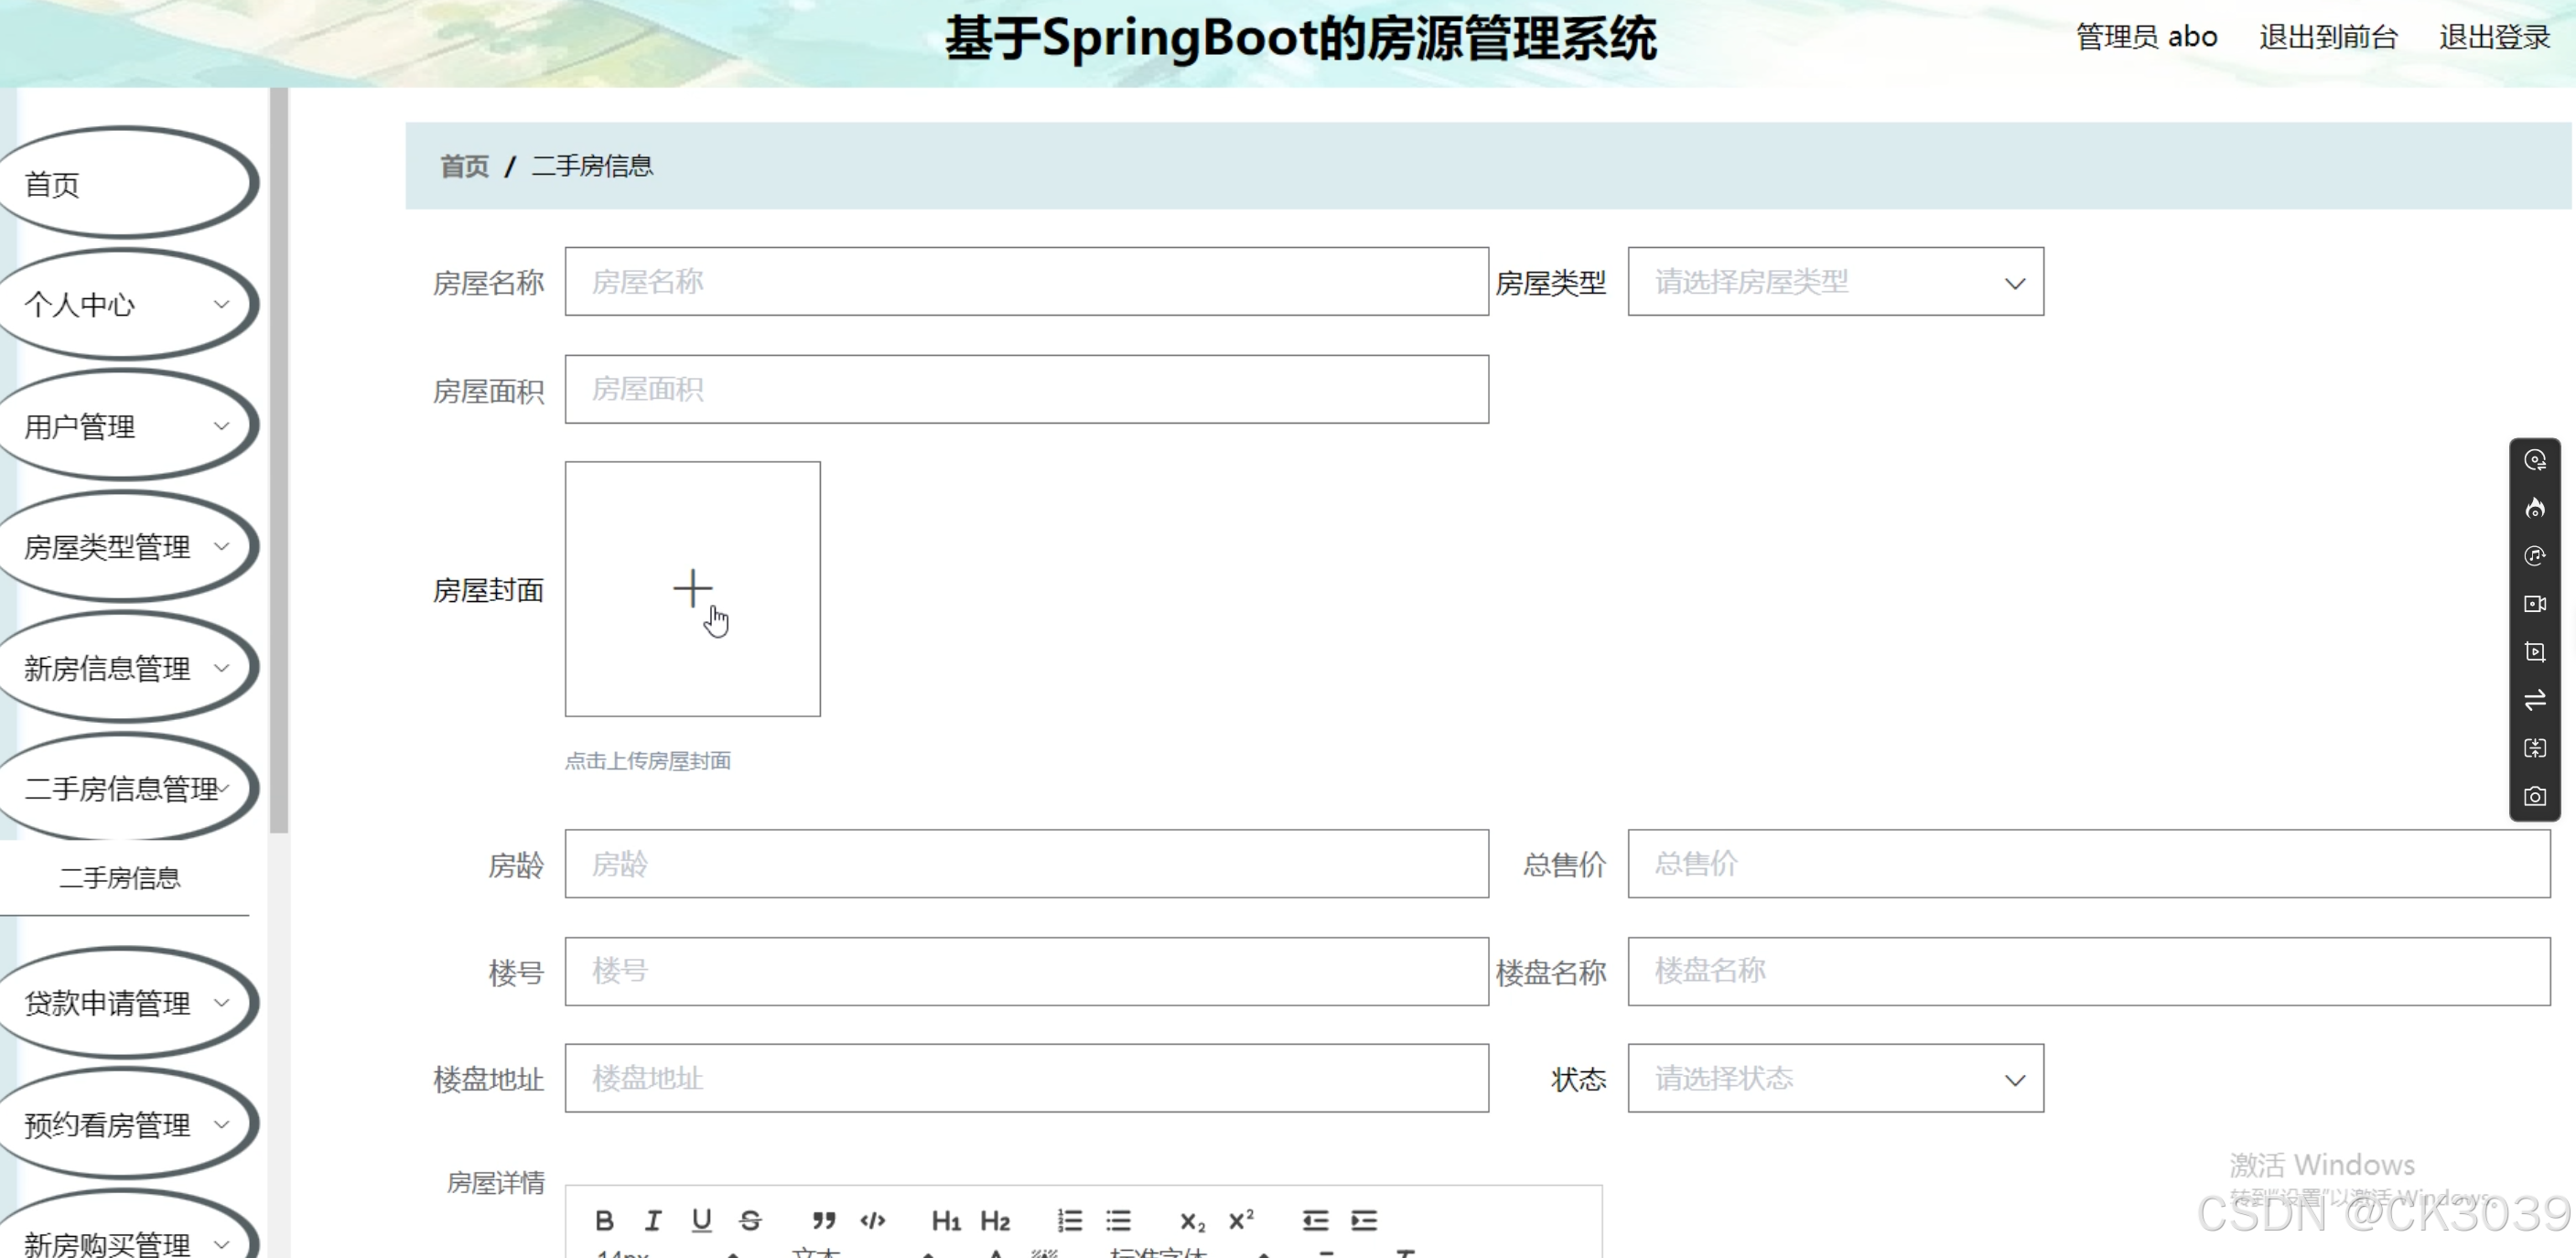Toggle underline formatting in the editor

pyautogui.click(x=702, y=1220)
